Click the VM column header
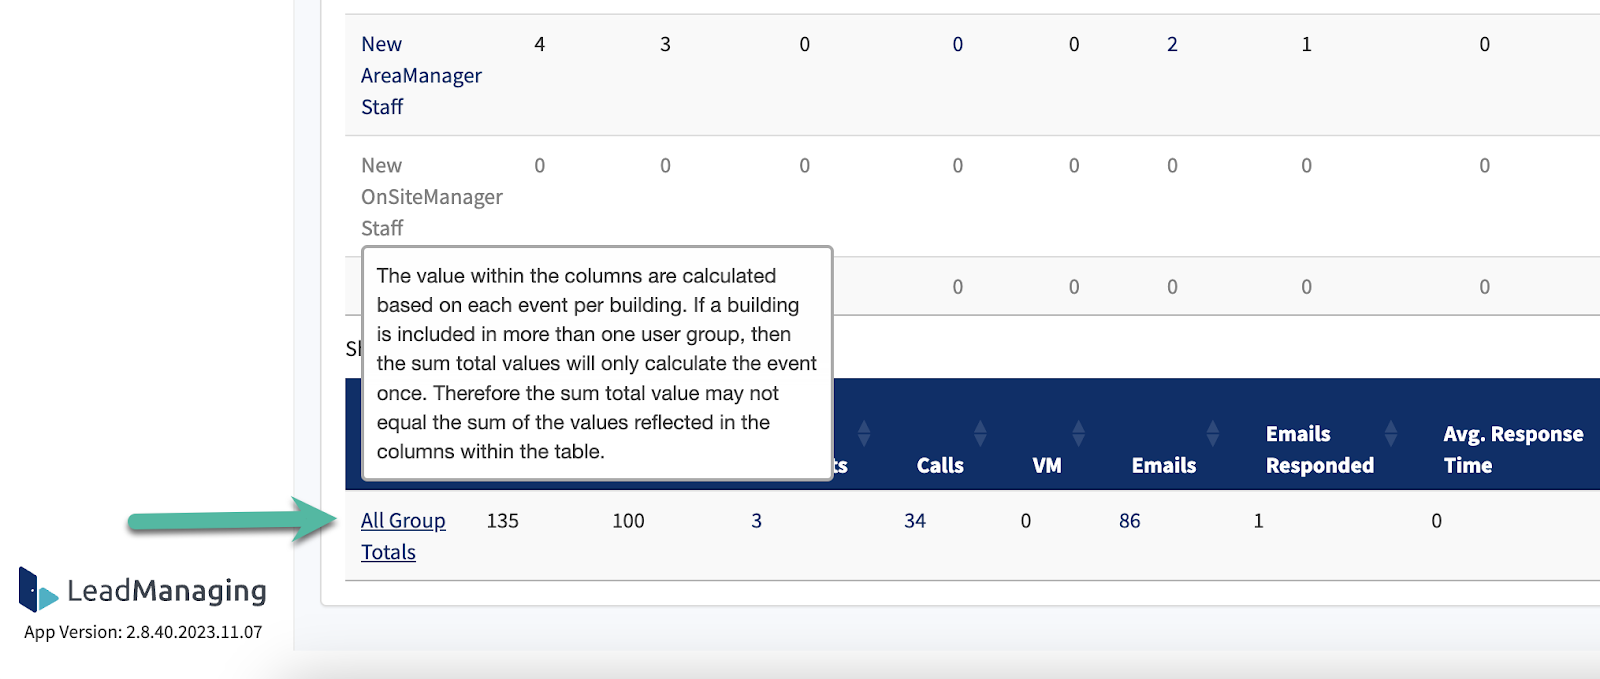The width and height of the screenshot is (1600, 679). point(1047,465)
